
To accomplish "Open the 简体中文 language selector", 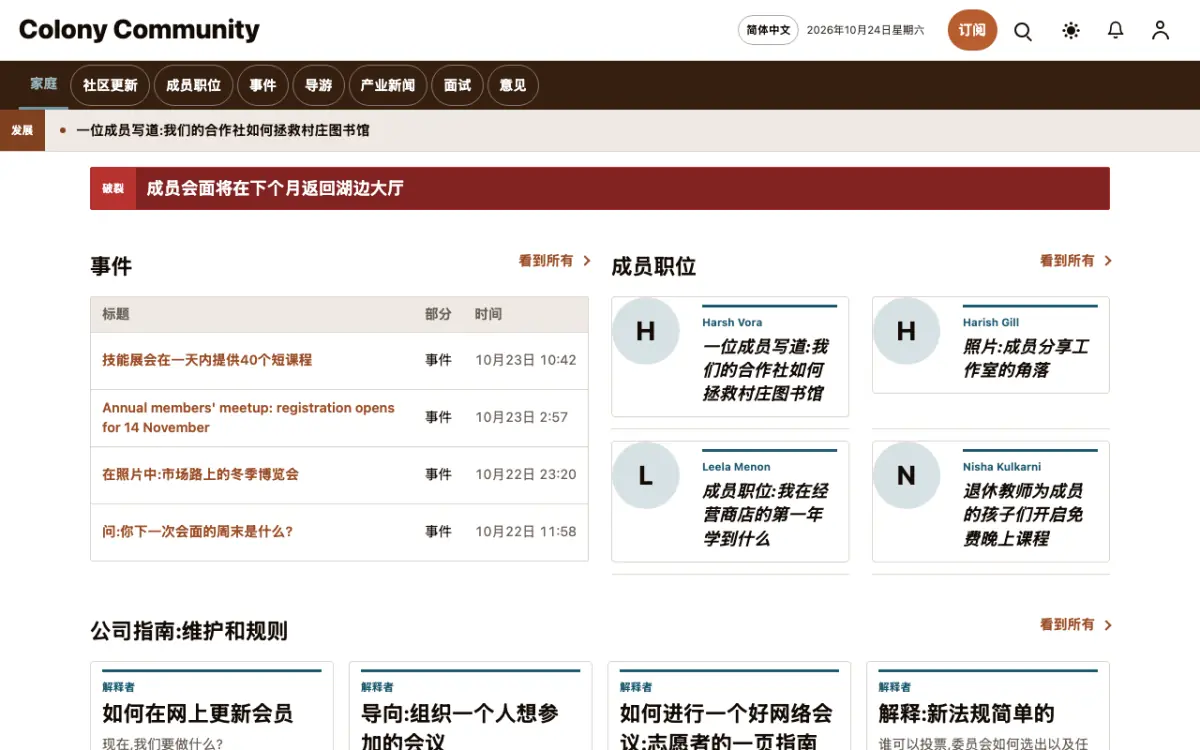I will coord(768,30).
